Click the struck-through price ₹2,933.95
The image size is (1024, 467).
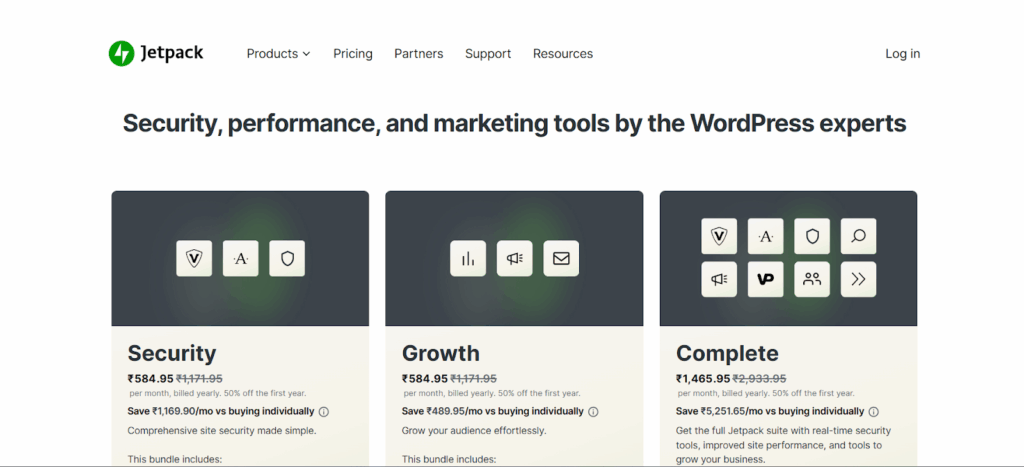tap(760, 378)
